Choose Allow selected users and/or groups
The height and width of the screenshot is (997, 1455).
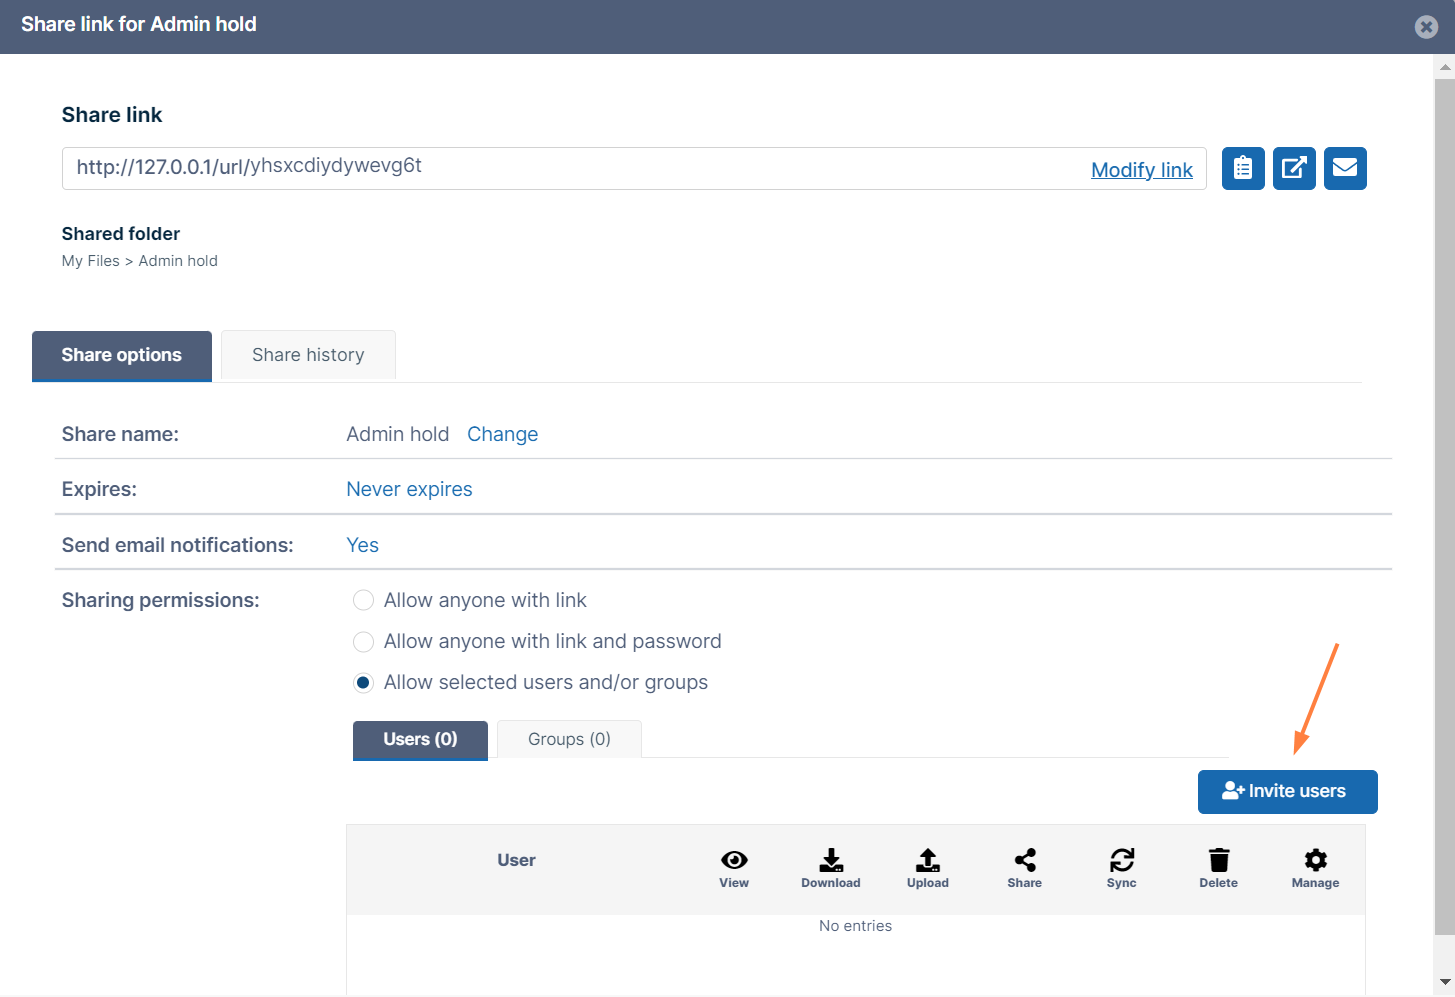click(364, 683)
